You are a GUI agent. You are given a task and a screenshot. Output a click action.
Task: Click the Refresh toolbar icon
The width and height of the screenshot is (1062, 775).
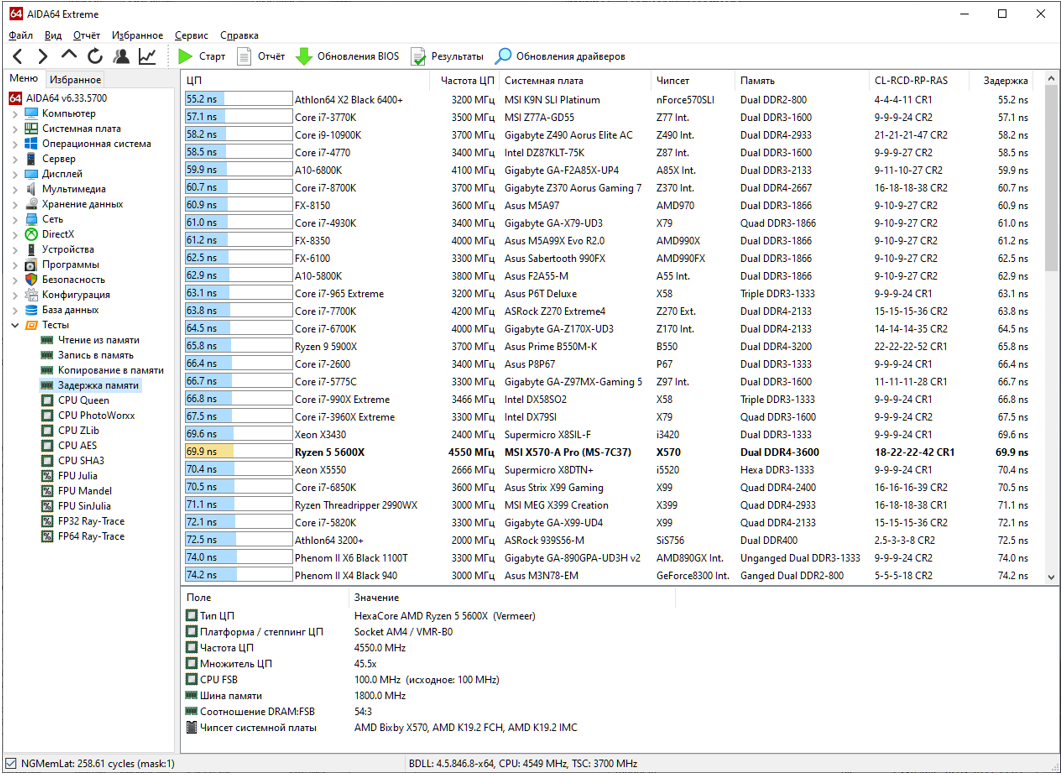click(95, 56)
